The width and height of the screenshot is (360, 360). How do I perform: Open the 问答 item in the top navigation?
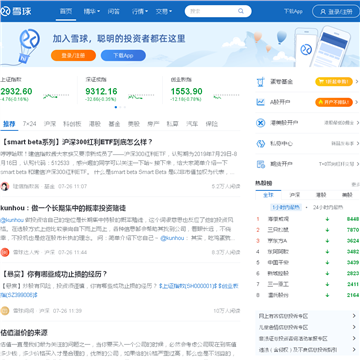tap(114, 11)
